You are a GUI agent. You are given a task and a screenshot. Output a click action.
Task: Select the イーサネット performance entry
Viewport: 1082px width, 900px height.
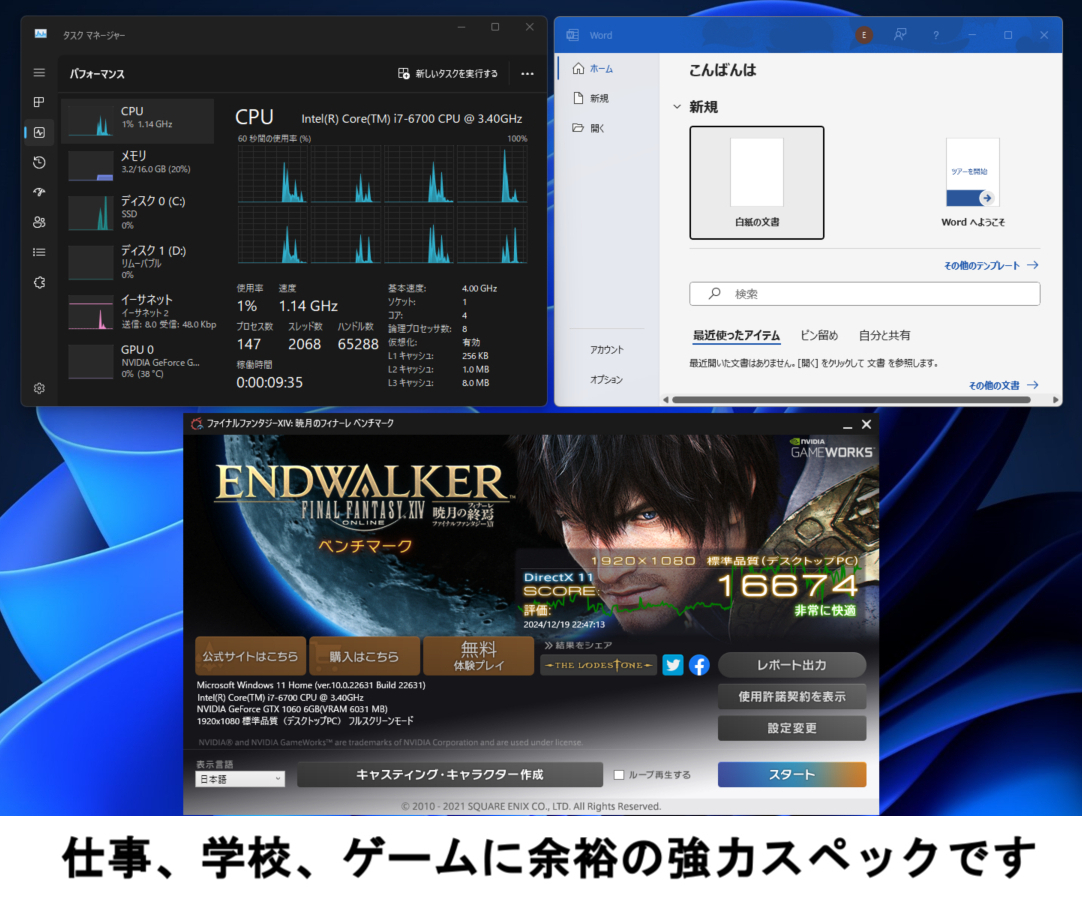tap(138, 311)
